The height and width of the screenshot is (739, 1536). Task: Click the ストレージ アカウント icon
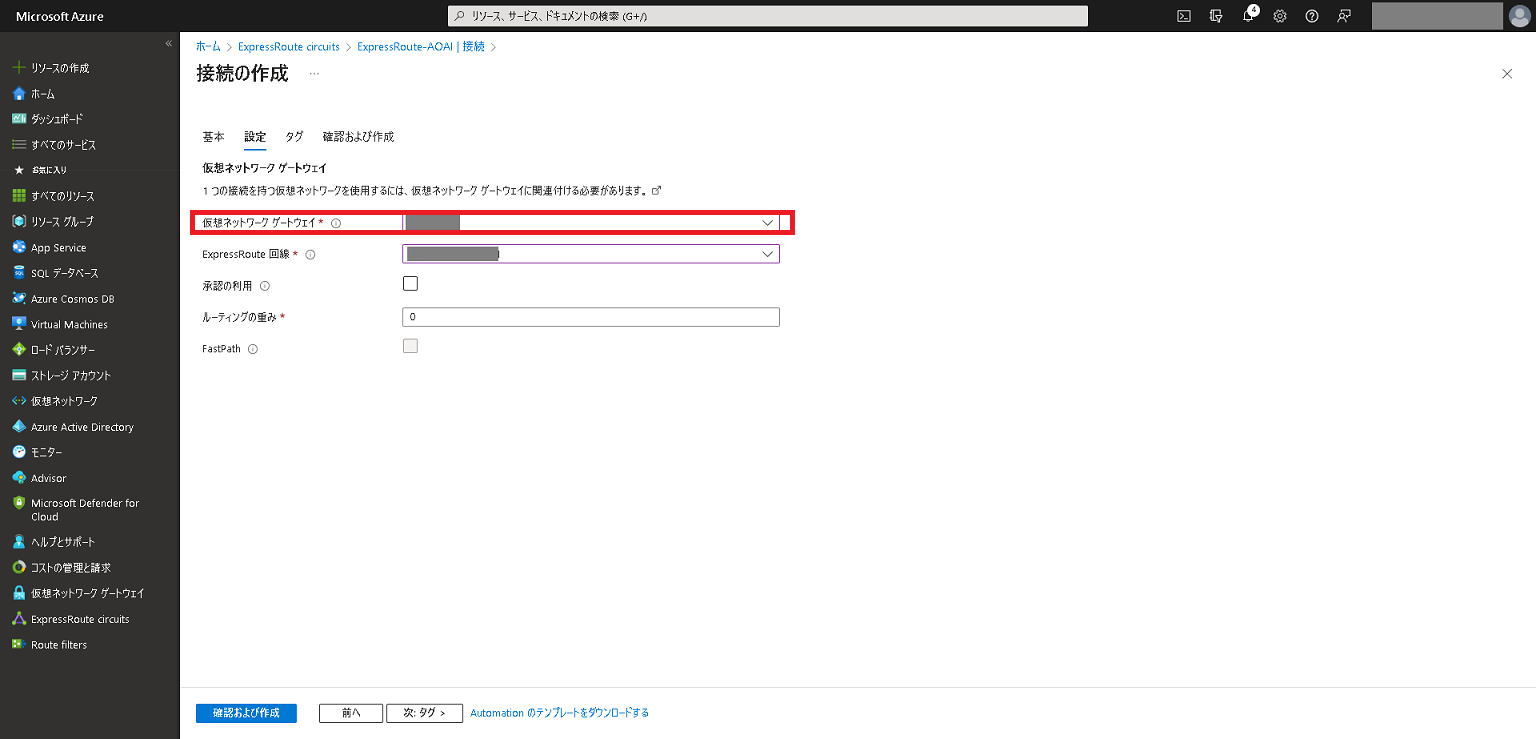(x=18, y=375)
